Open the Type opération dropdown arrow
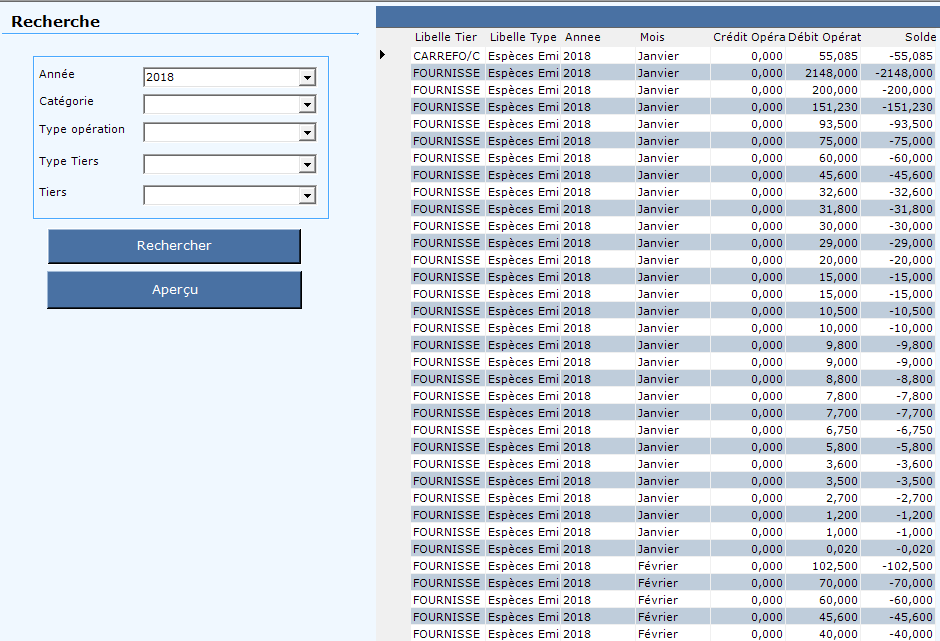Image resolution: width=940 pixels, height=641 pixels. (307, 133)
